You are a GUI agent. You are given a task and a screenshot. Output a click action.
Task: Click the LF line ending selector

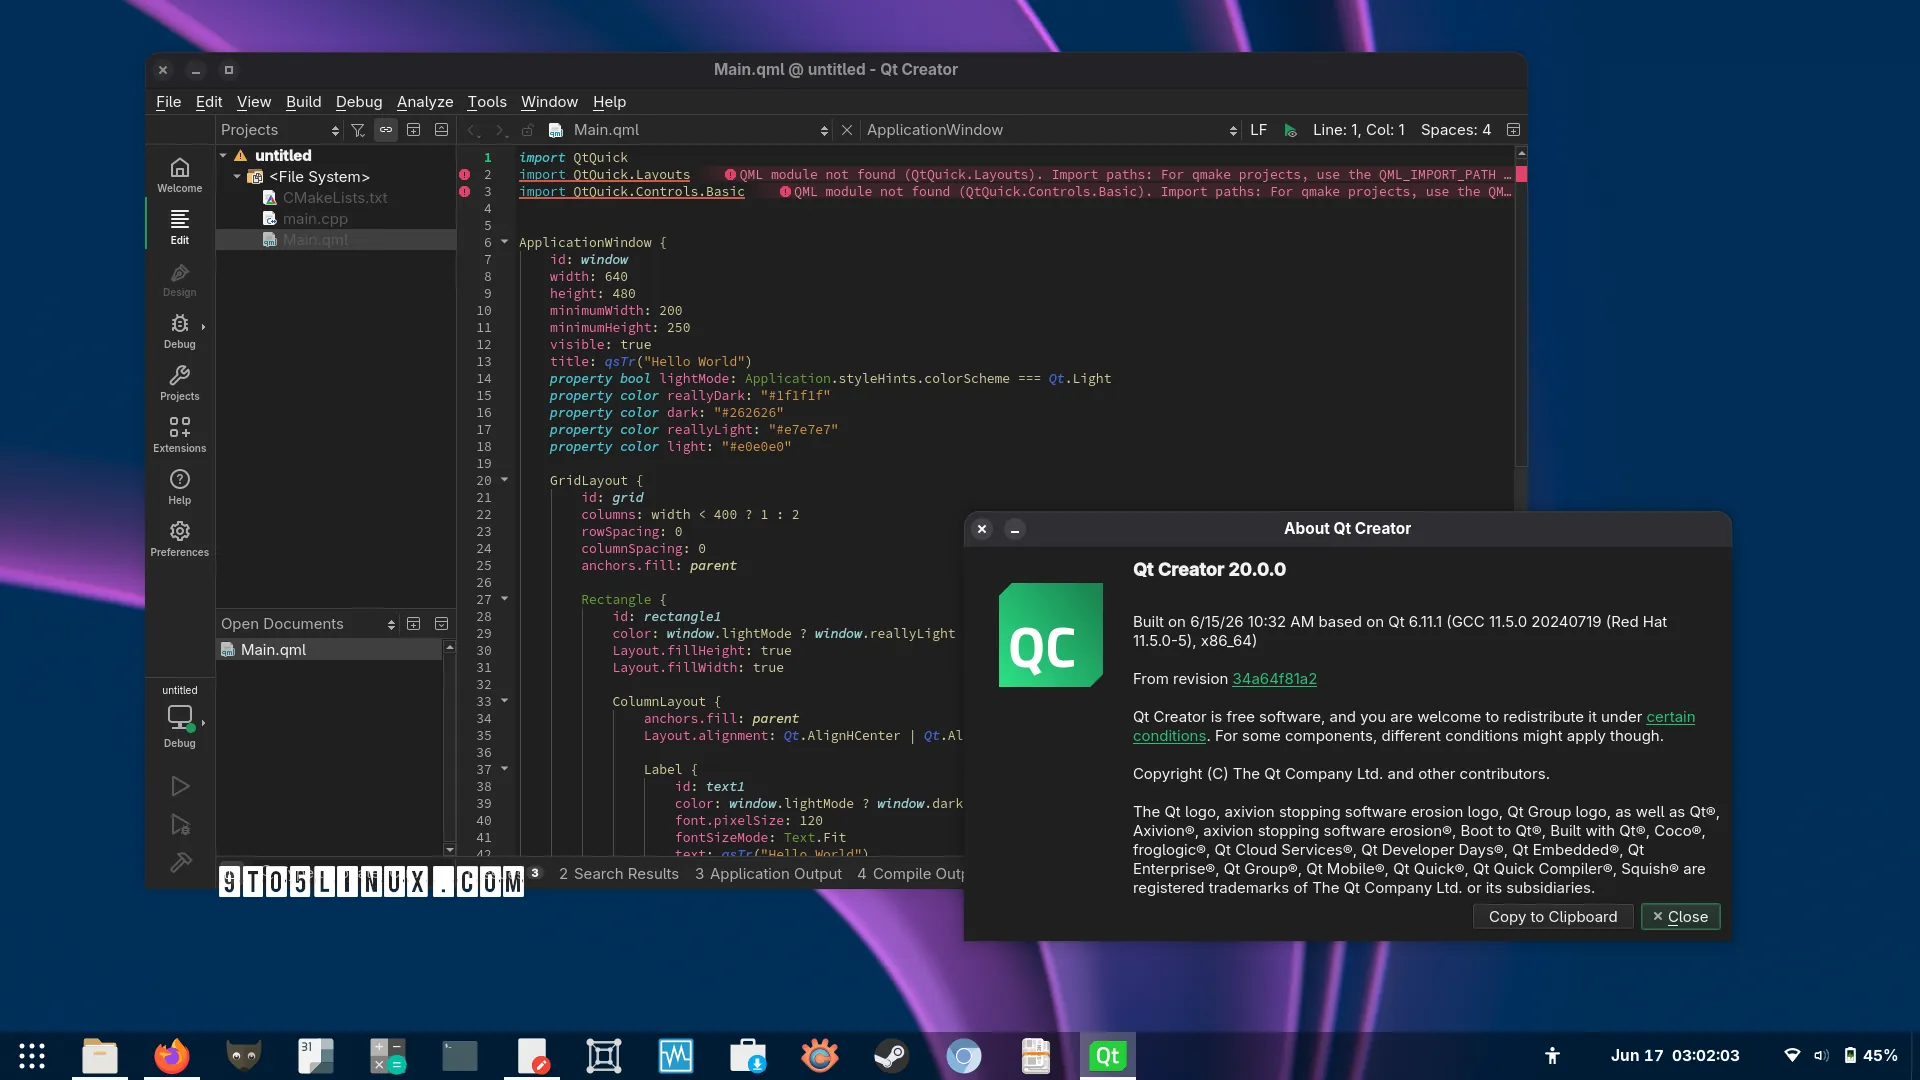coord(1258,130)
